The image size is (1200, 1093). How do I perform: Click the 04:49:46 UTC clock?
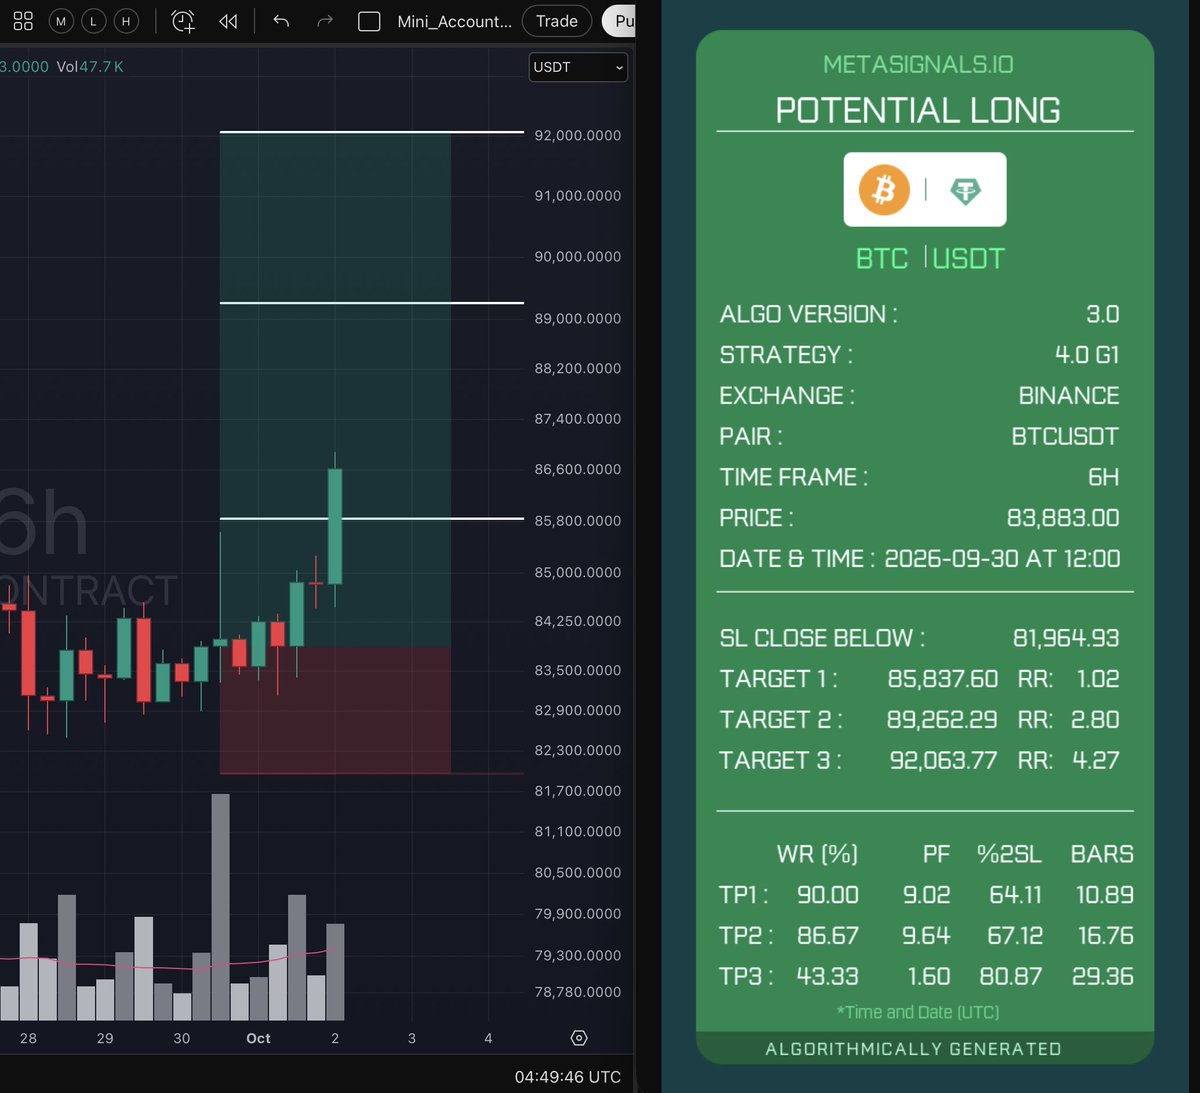[x=568, y=1077]
